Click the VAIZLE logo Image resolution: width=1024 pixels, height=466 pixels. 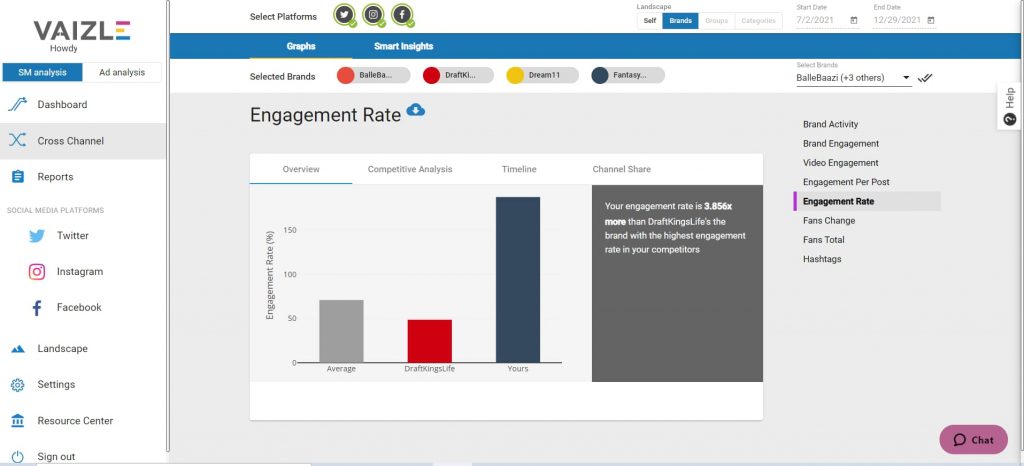pos(82,30)
